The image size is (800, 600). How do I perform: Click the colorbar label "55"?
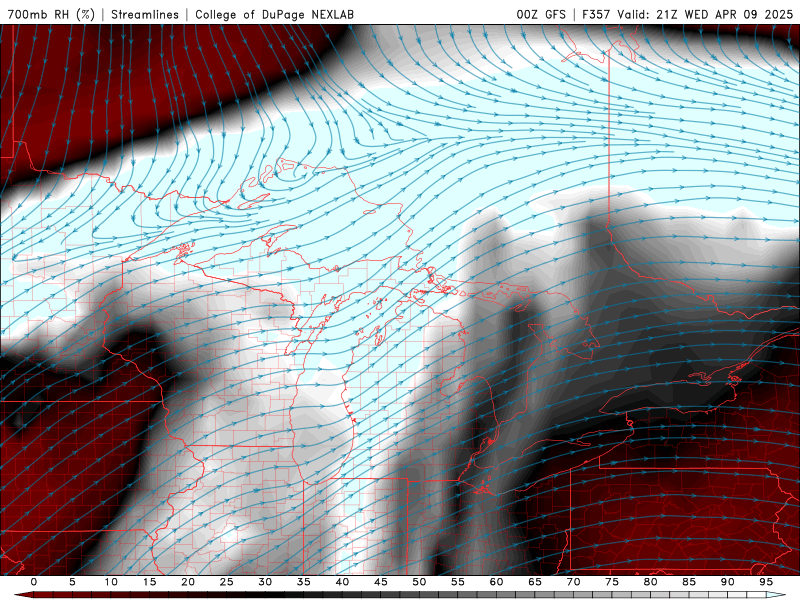[x=458, y=582]
